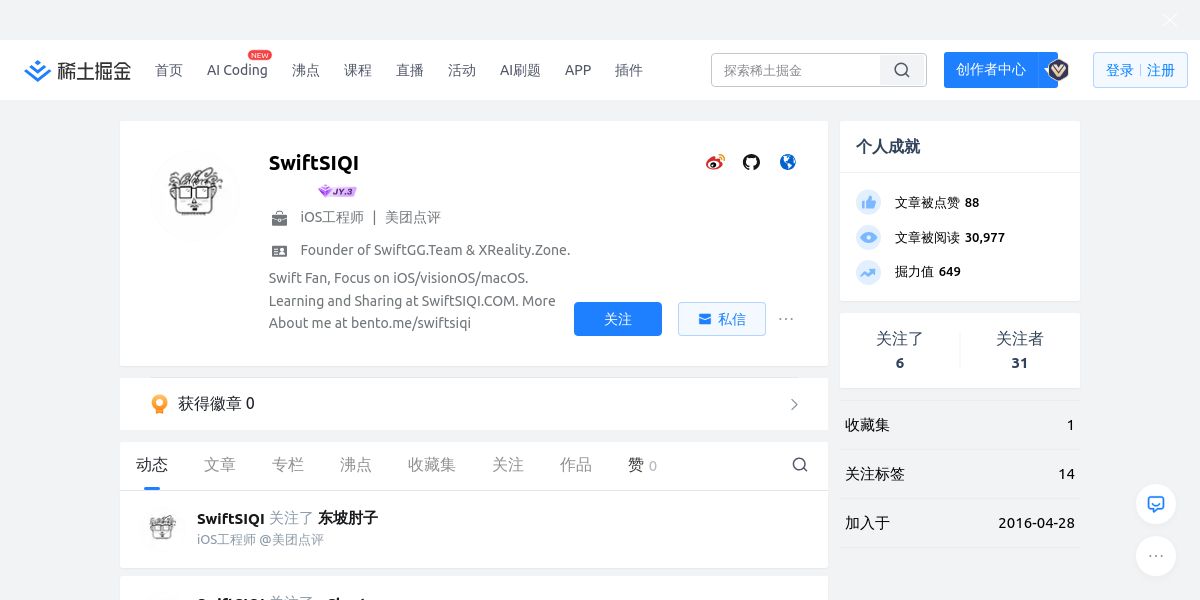
Task: Open 沸点 in the top navigation
Action: [x=306, y=70]
